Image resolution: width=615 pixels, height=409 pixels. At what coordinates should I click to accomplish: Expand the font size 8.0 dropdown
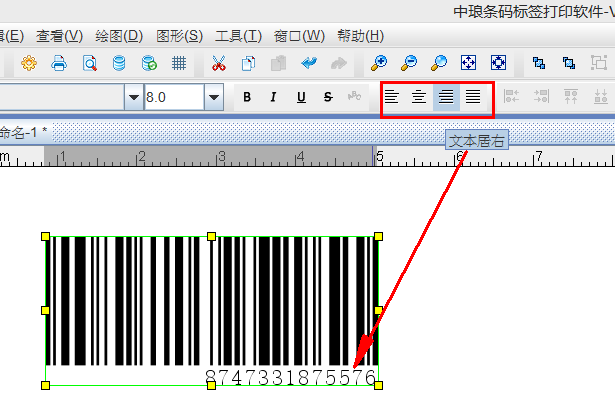(x=213, y=97)
